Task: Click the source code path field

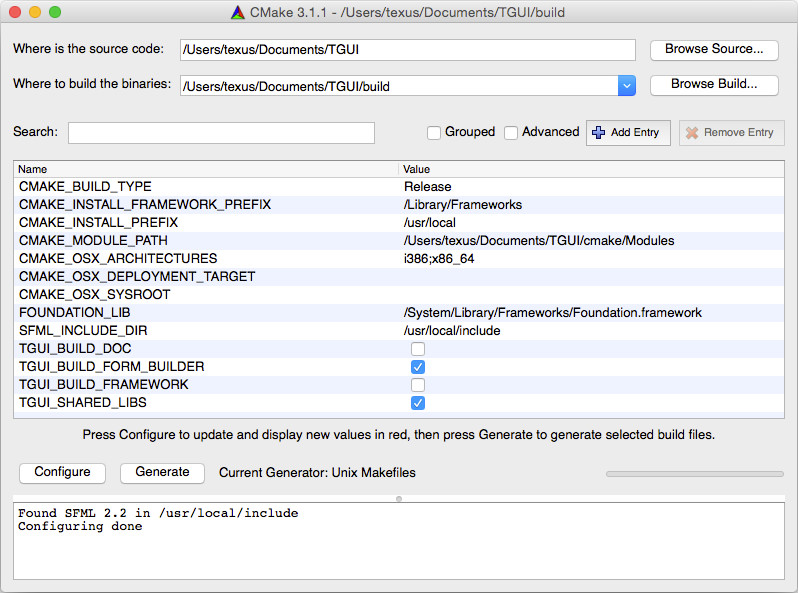Action: tap(408, 50)
